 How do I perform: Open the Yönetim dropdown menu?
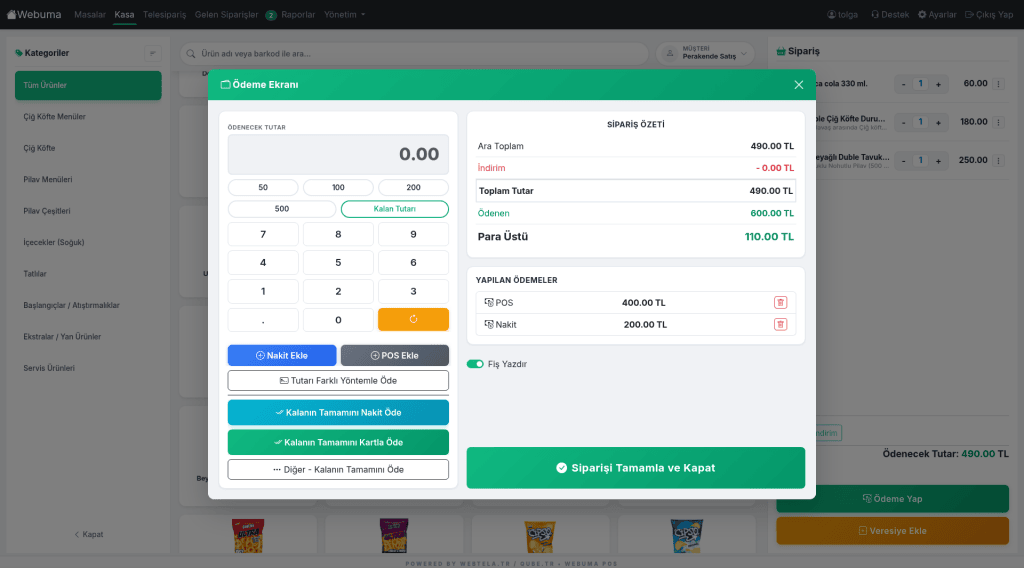[344, 15]
